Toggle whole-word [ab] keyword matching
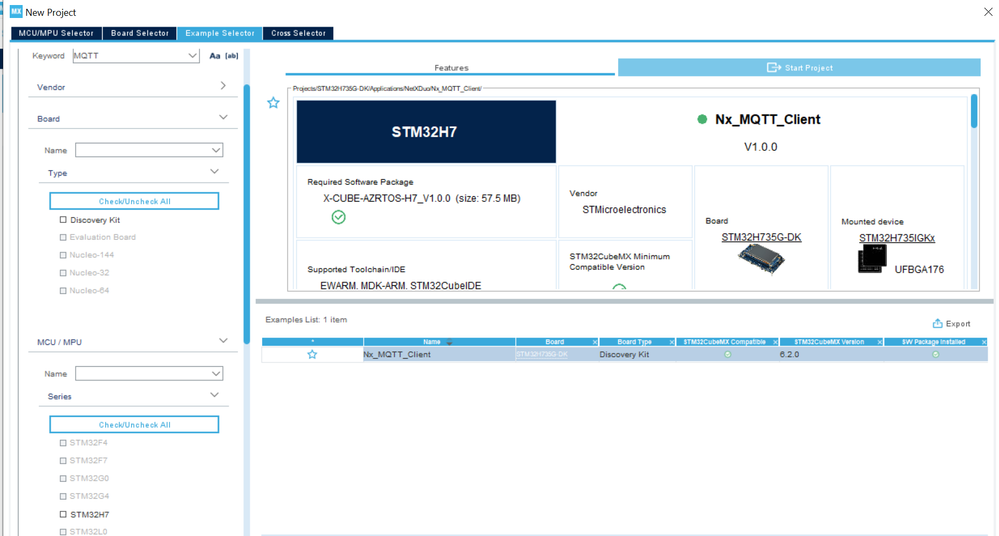This screenshot has width=999, height=536. point(232,56)
